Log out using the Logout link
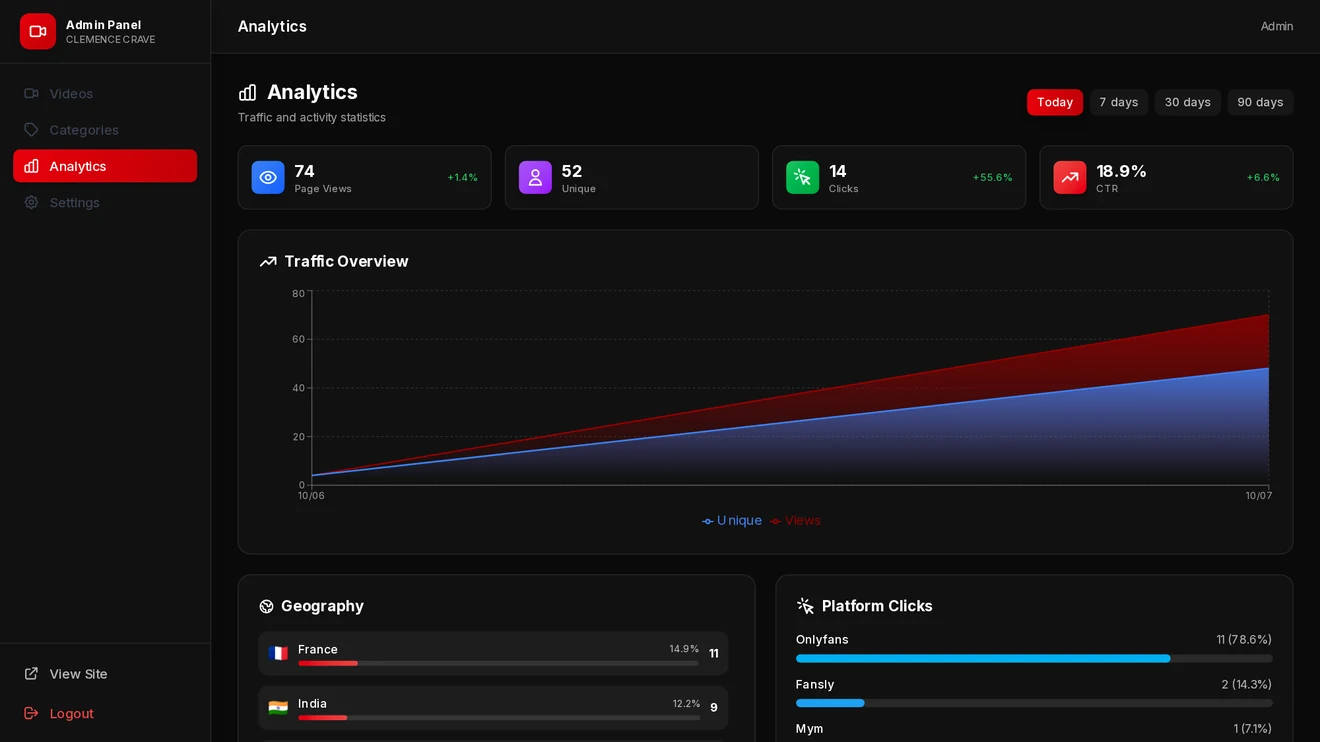 tap(105, 713)
